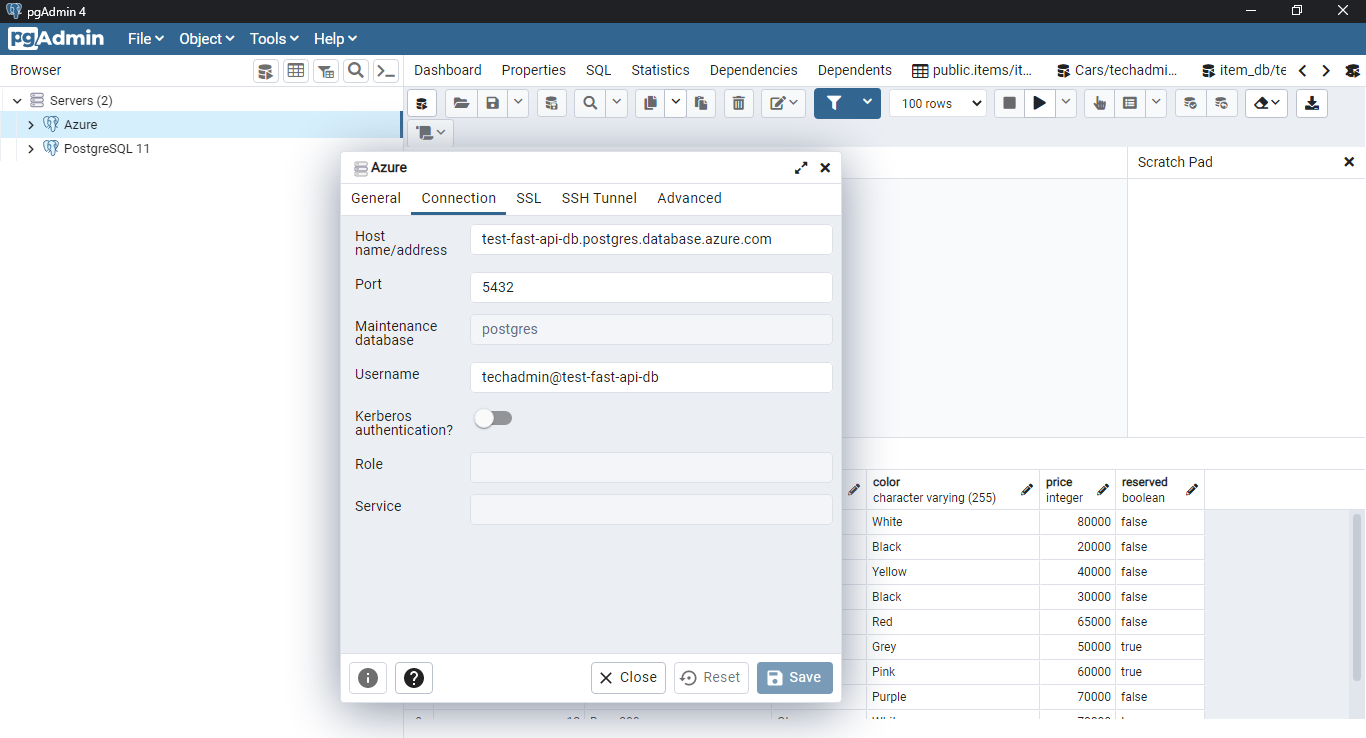Click the Clear eraser icon

1266,103
